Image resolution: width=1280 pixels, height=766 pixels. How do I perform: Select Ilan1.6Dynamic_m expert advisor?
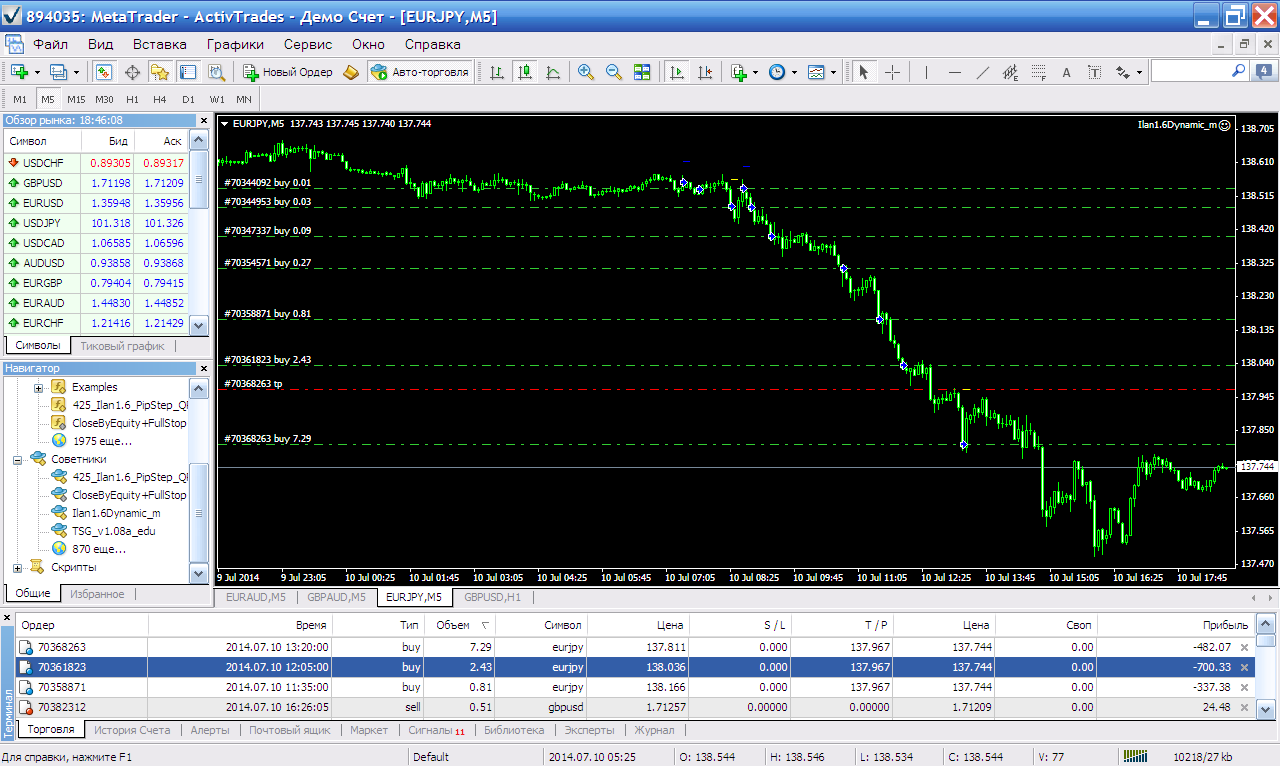click(x=116, y=513)
